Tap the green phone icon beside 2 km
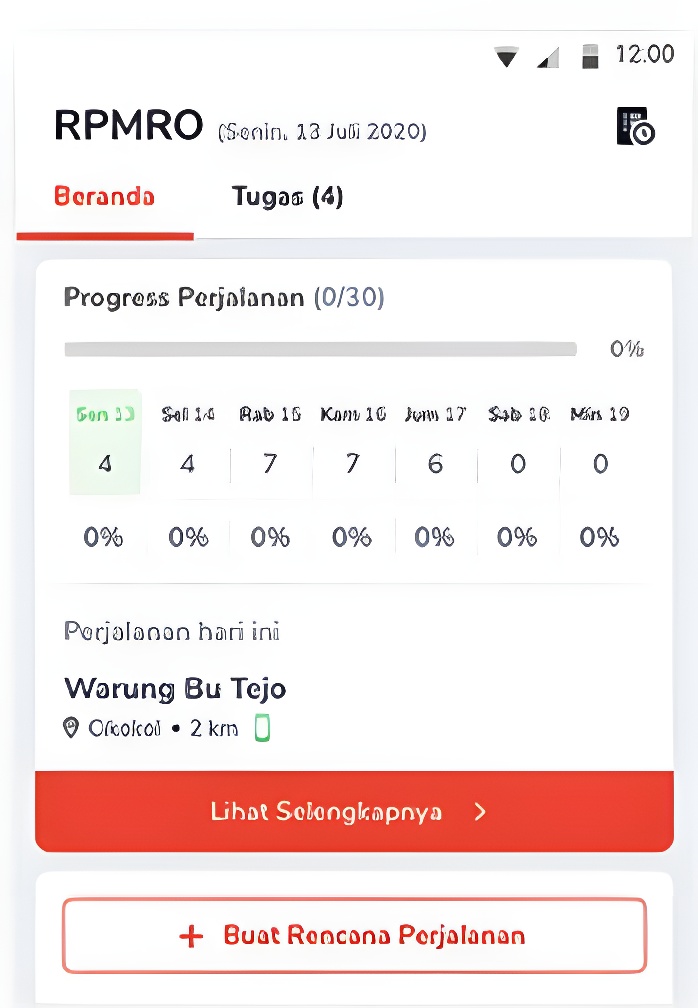Image resolution: width=698 pixels, height=1008 pixels. [262, 728]
